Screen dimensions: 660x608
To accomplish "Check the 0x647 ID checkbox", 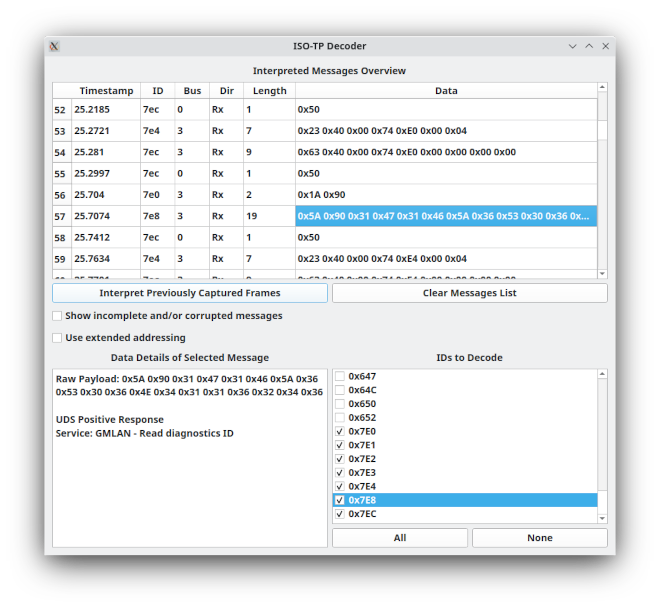I will pyautogui.click(x=340, y=376).
